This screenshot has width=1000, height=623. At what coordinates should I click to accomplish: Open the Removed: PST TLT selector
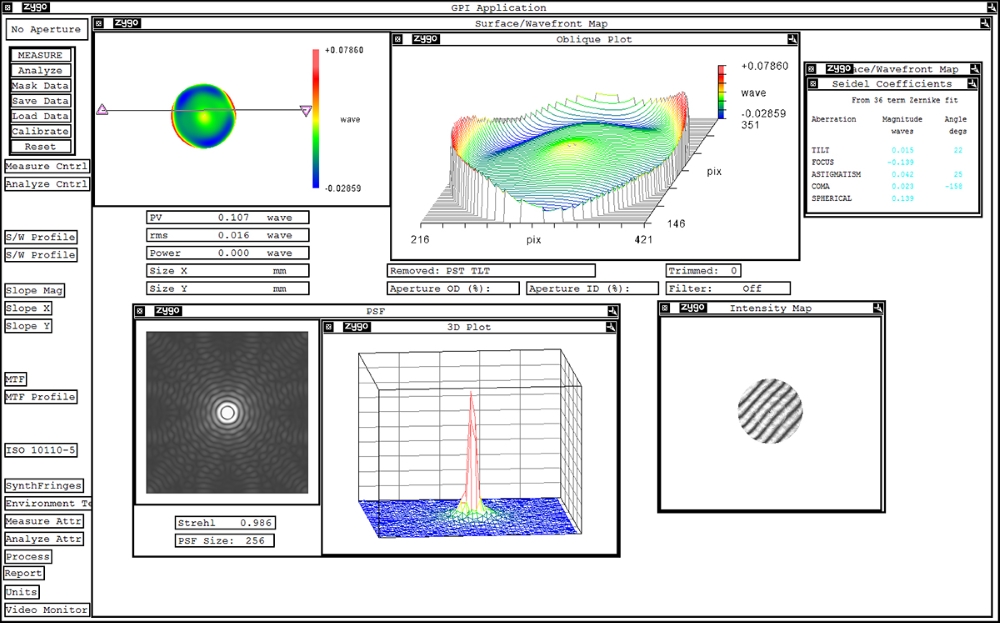[x=490, y=271]
